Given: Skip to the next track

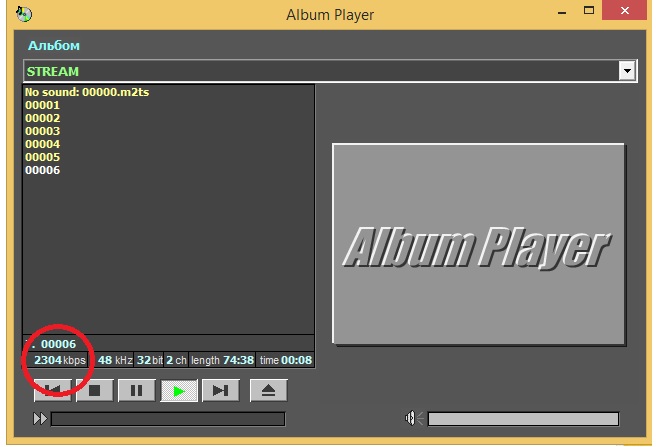Looking at the screenshot, I should [220, 390].
